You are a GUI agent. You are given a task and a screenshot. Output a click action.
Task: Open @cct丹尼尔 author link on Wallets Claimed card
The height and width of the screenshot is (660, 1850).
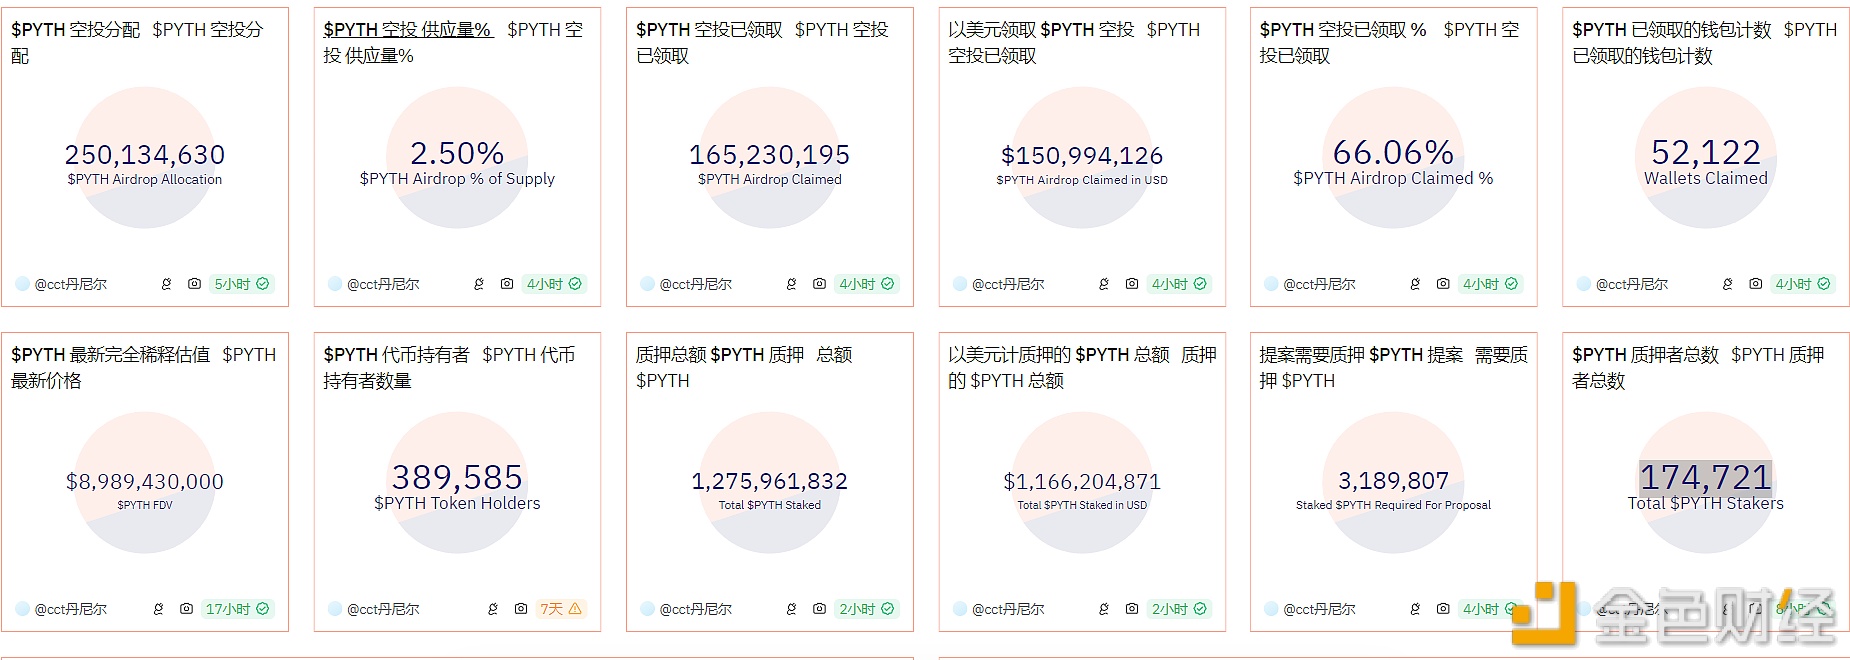[1632, 284]
